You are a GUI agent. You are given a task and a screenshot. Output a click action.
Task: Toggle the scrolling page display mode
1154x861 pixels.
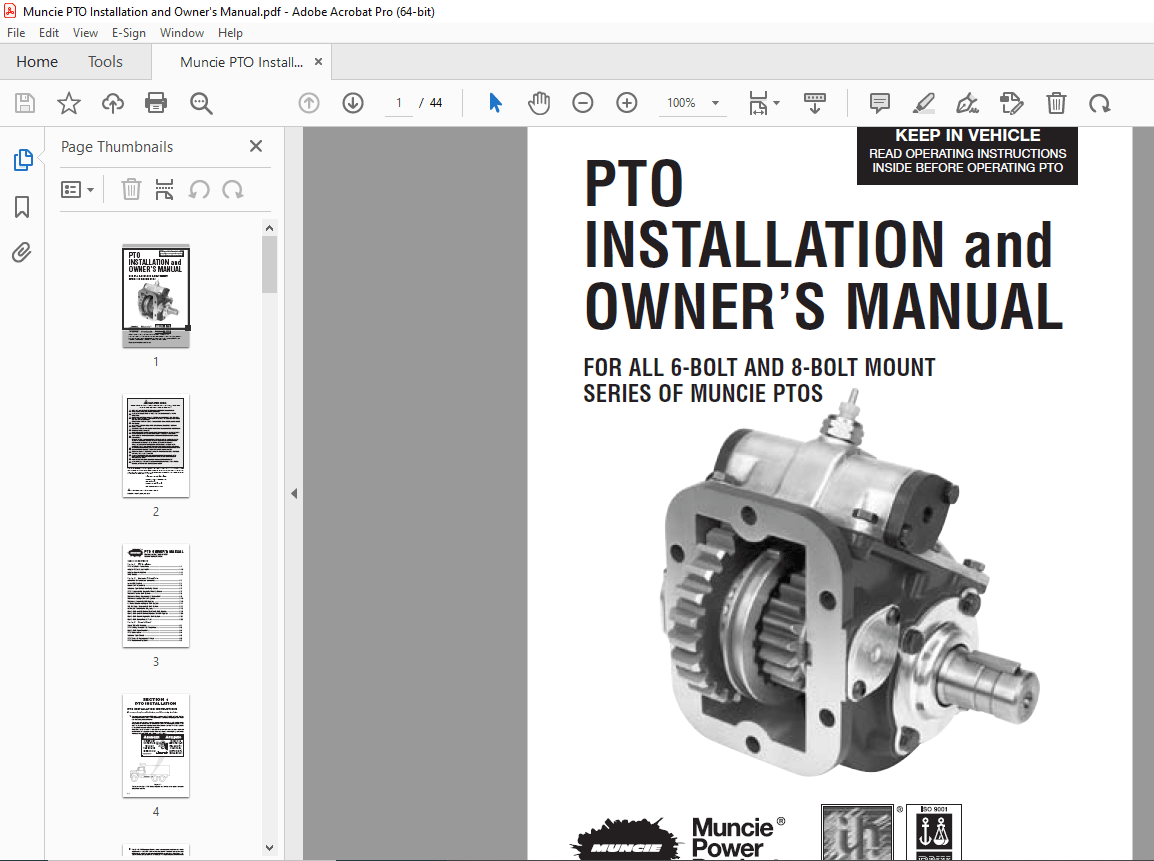815,103
